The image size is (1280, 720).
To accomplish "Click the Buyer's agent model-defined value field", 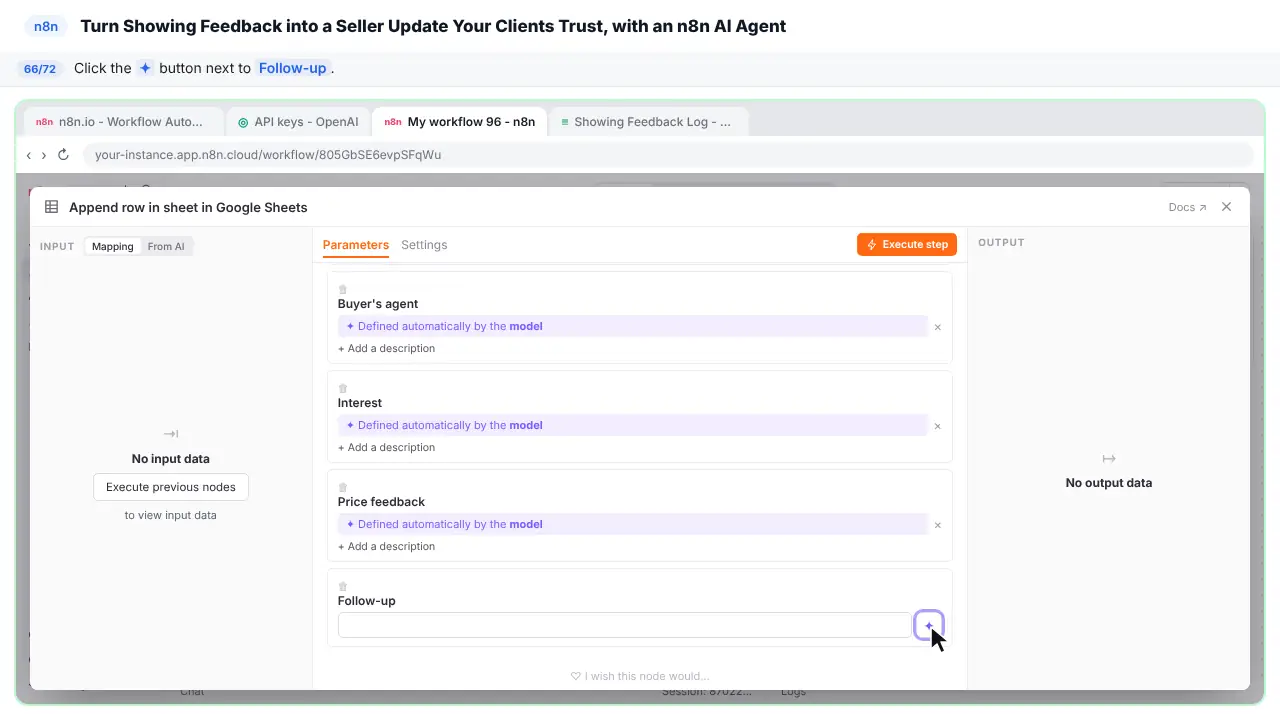I will tap(633, 326).
